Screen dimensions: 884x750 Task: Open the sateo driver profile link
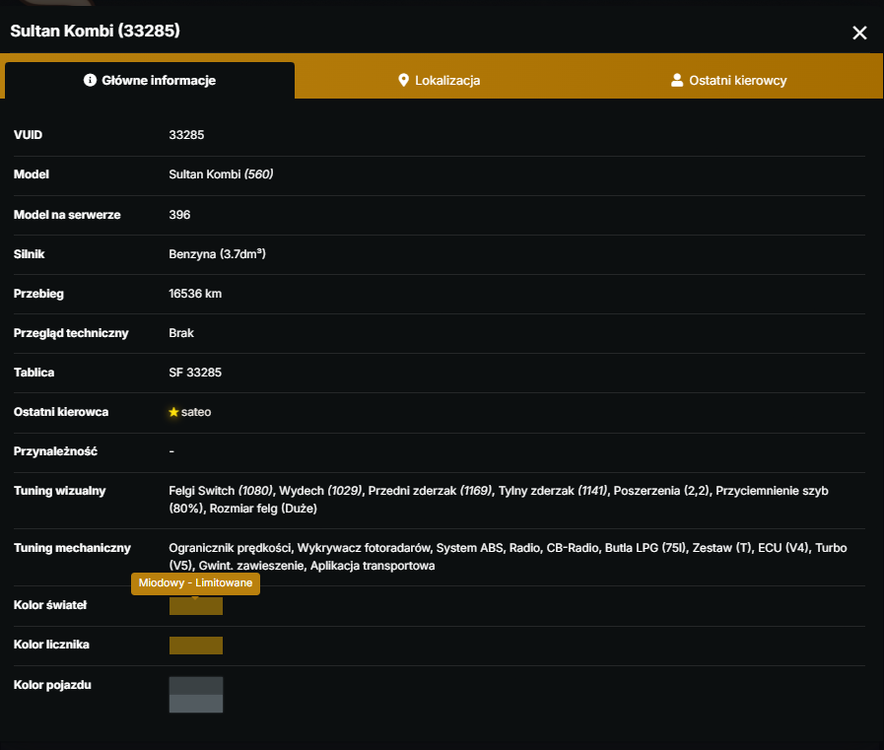[196, 412]
